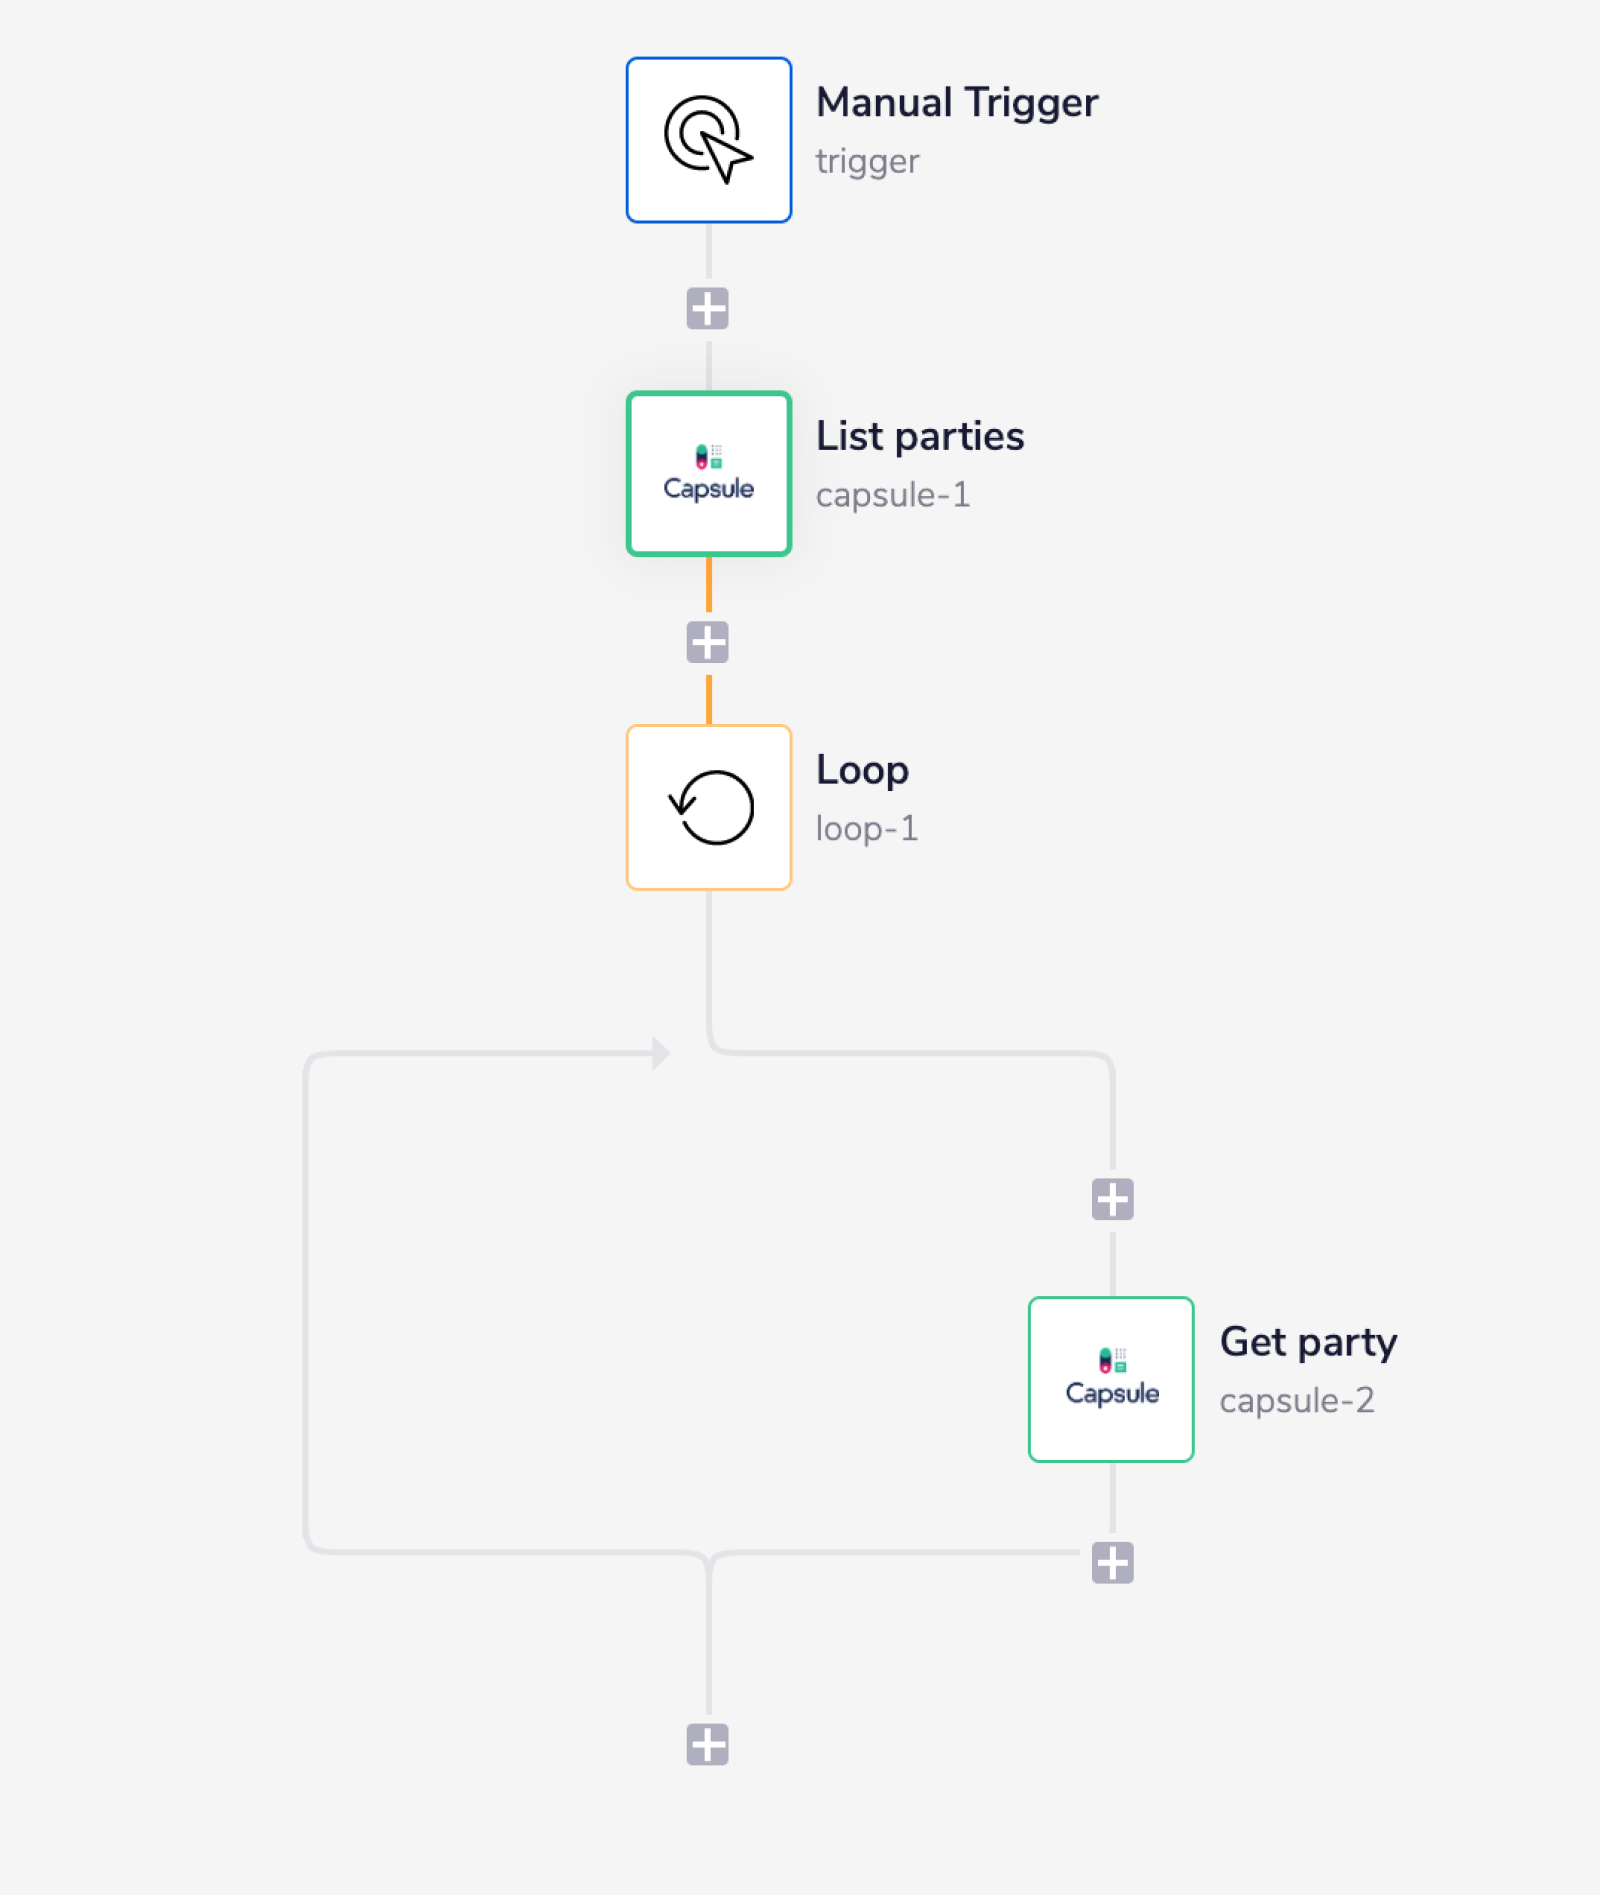Image resolution: width=1600 pixels, height=1895 pixels.
Task: Click the "Loop" step title
Action: (x=862, y=770)
